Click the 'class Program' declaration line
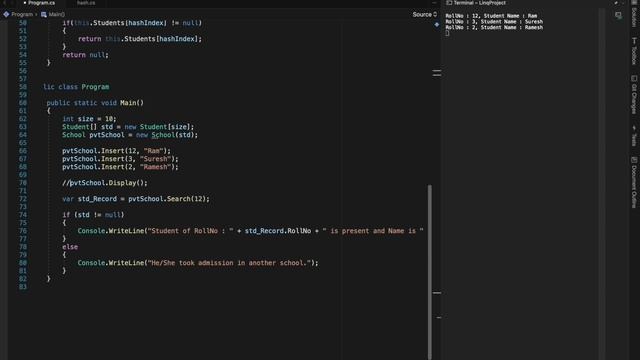 (x=76, y=87)
